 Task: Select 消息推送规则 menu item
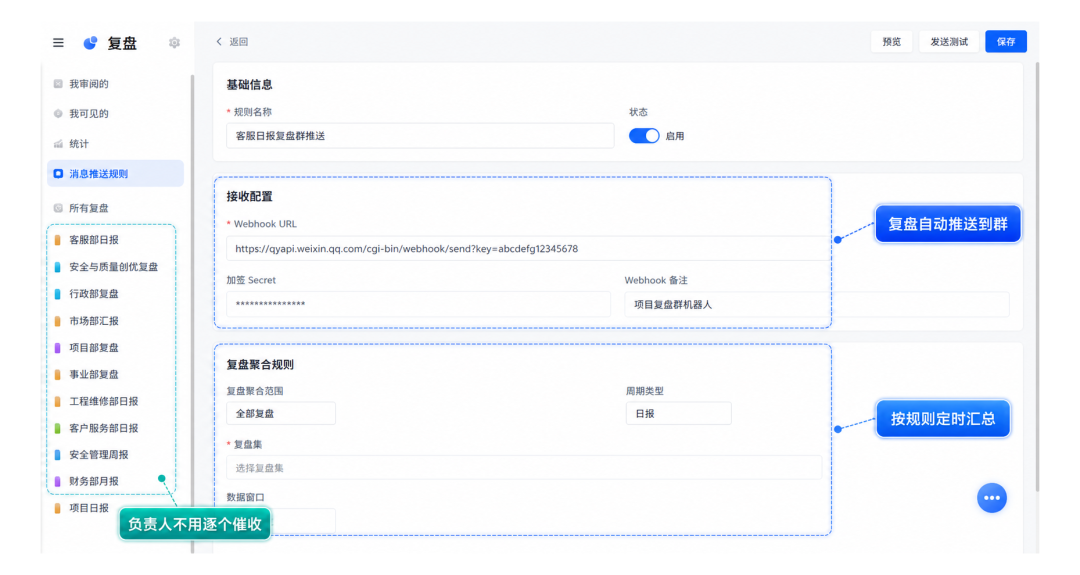(x=115, y=174)
